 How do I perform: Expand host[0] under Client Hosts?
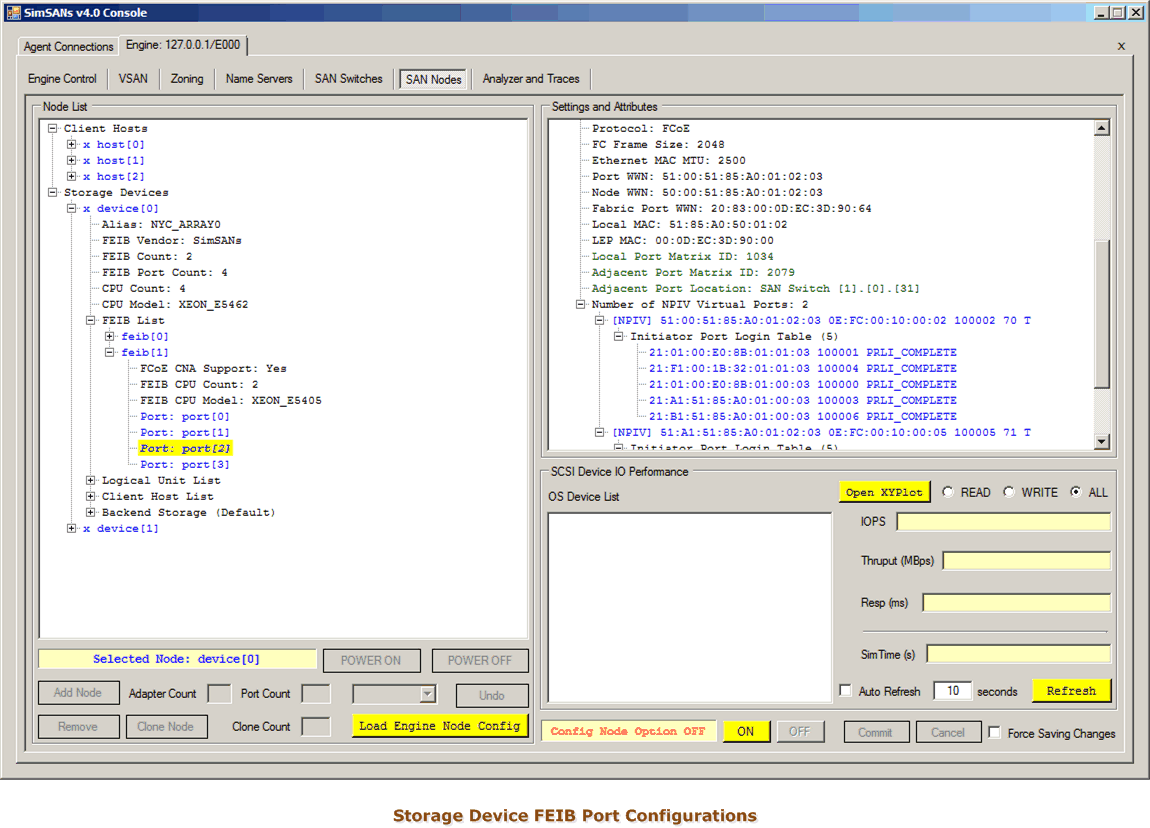point(72,145)
